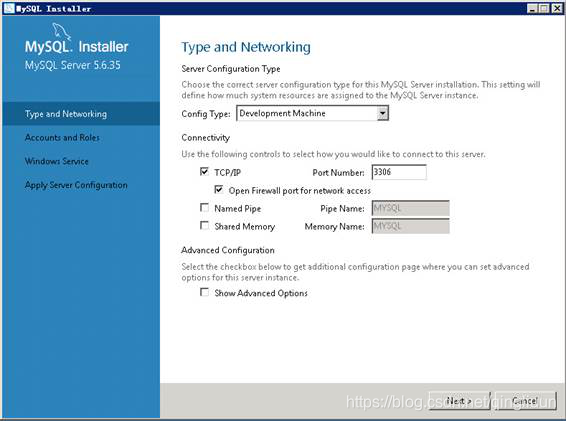Click the Next button
This screenshot has width=566, height=421.
click(459, 401)
